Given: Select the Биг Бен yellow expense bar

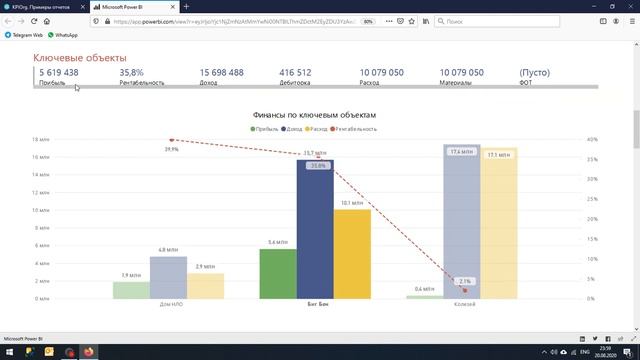Looking at the screenshot, I should click(352, 254).
